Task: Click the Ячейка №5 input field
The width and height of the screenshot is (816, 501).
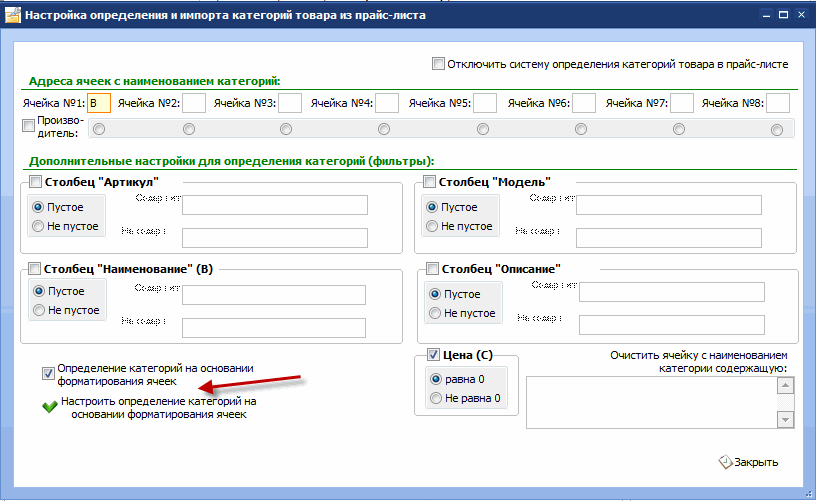Action: coord(485,103)
